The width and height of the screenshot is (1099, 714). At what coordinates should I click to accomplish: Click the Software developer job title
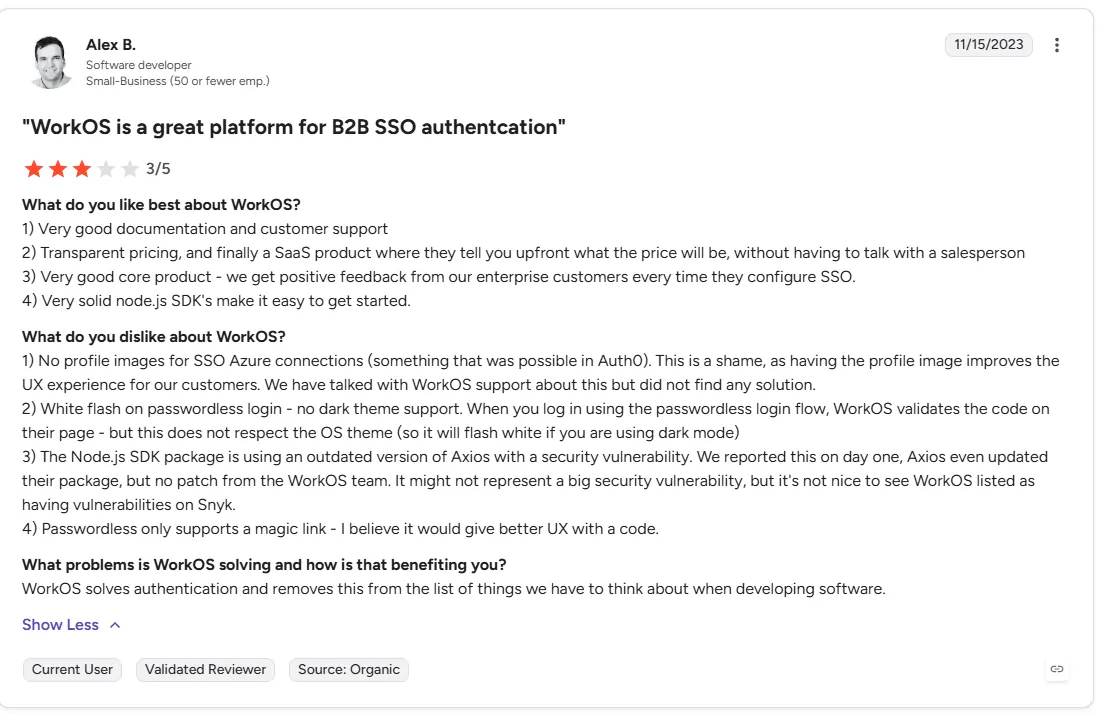139,64
